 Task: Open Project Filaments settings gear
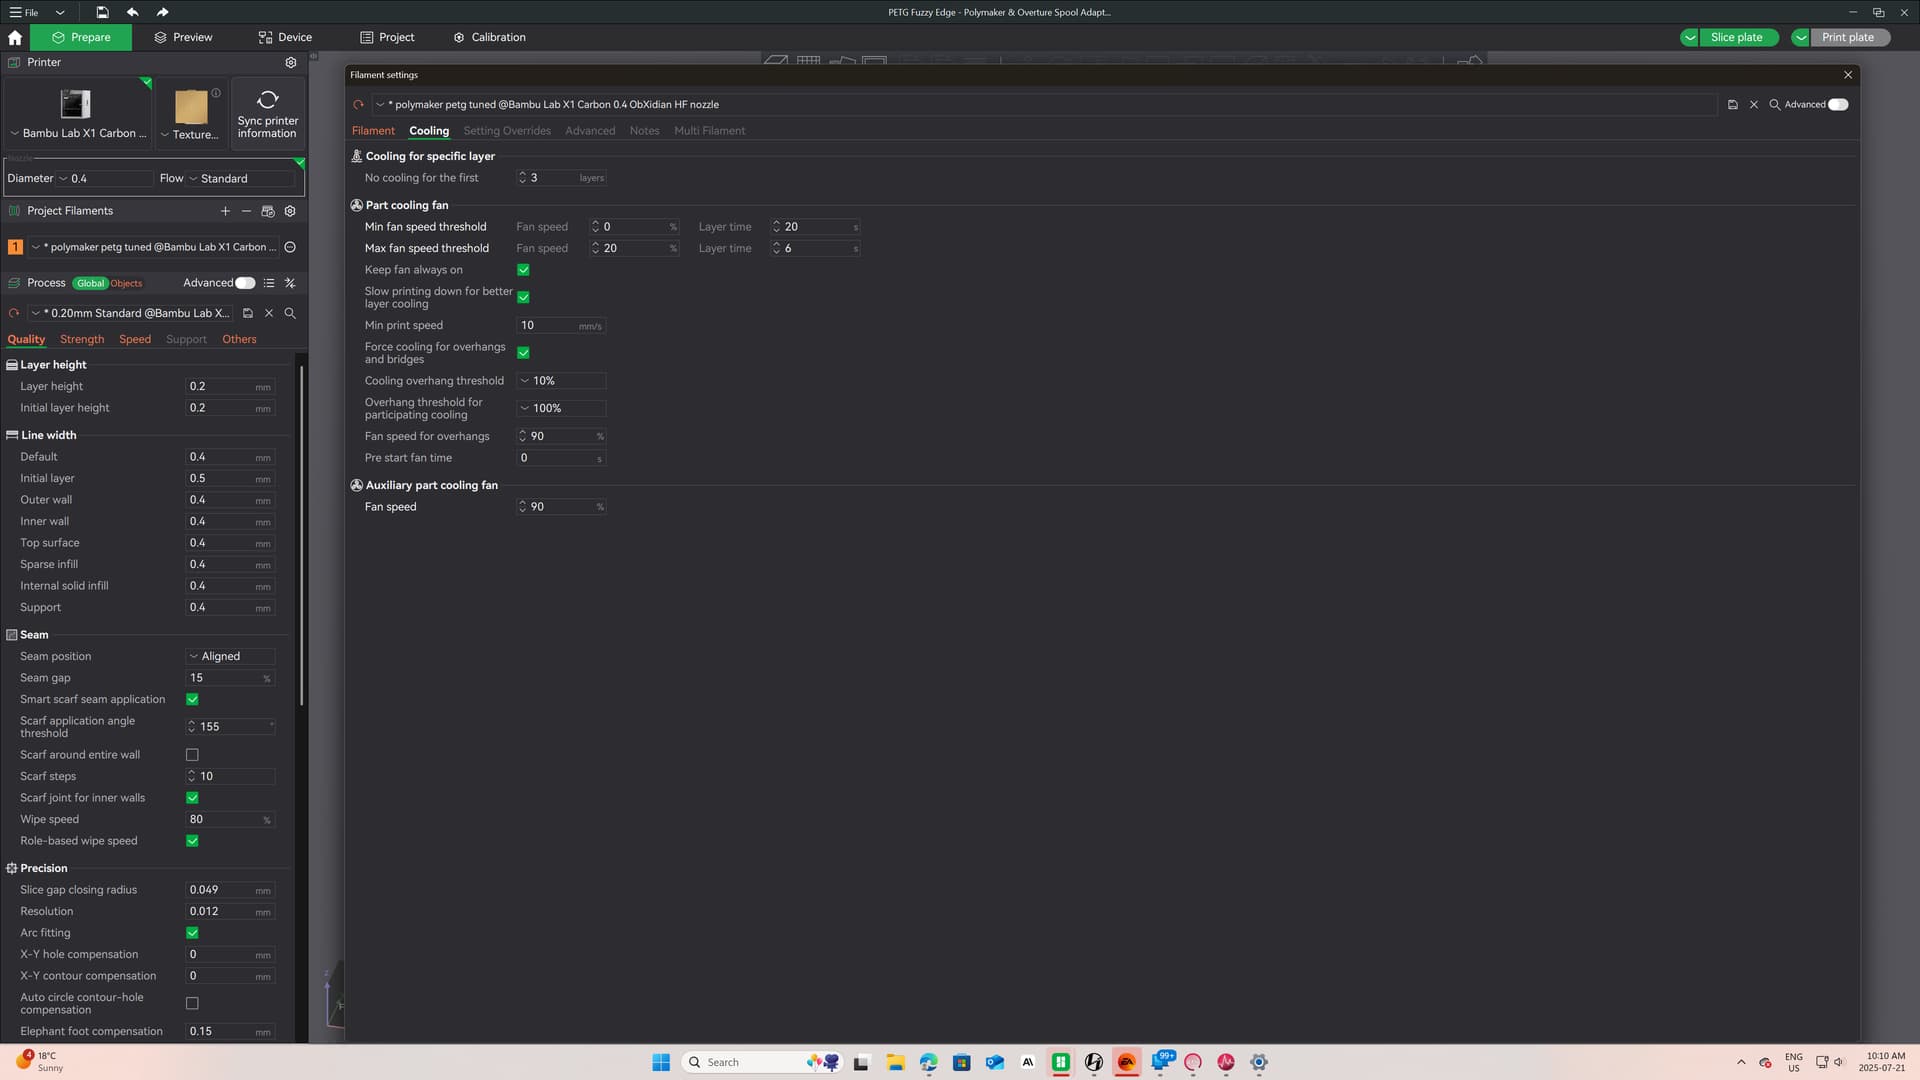[x=290, y=211]
